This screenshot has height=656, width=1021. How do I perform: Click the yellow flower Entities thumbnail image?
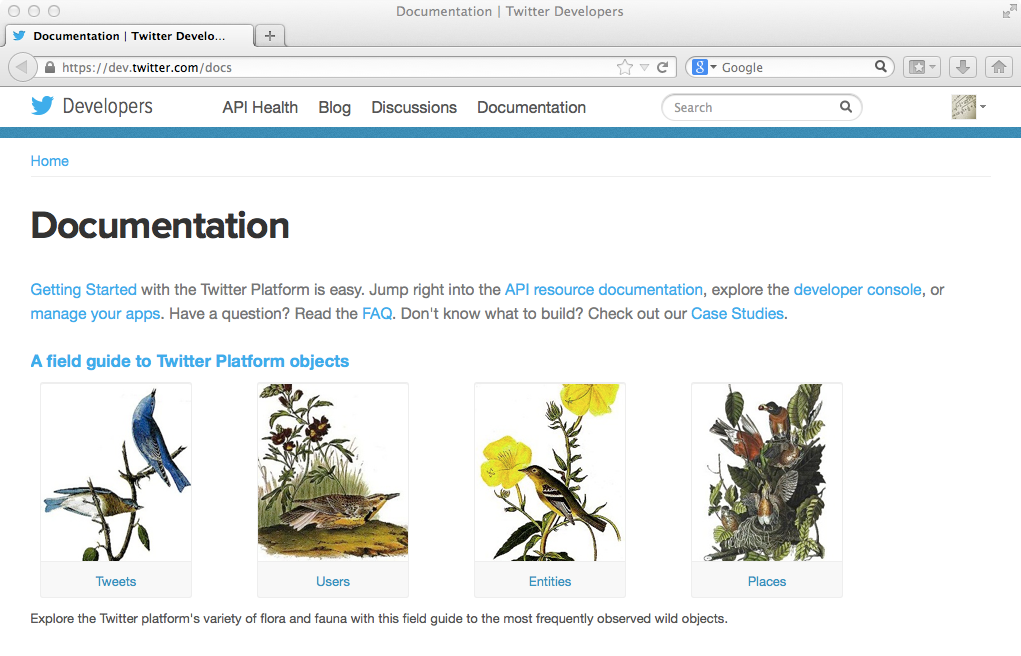(550, 472)
